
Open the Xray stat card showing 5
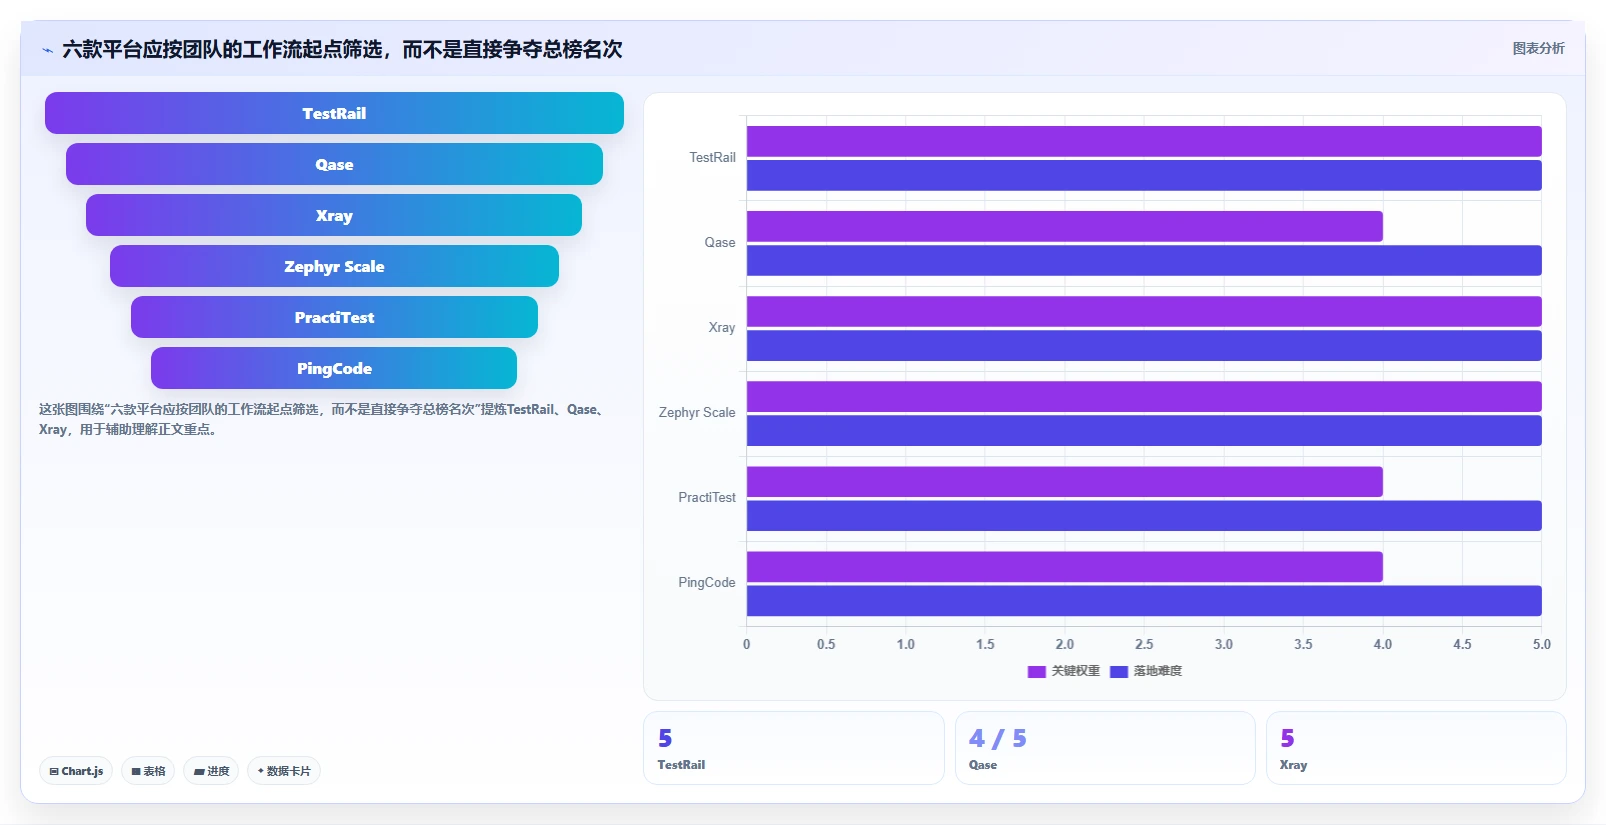pyautogui.click(x=1416, y=748)
